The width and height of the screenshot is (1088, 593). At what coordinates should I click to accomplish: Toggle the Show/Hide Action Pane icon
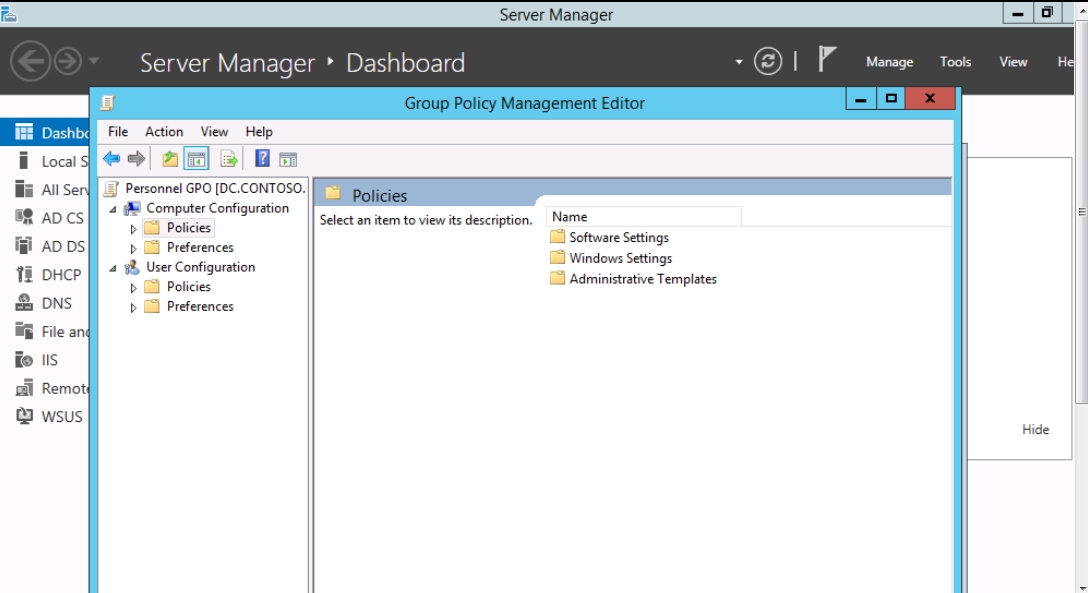coord(288,159)
